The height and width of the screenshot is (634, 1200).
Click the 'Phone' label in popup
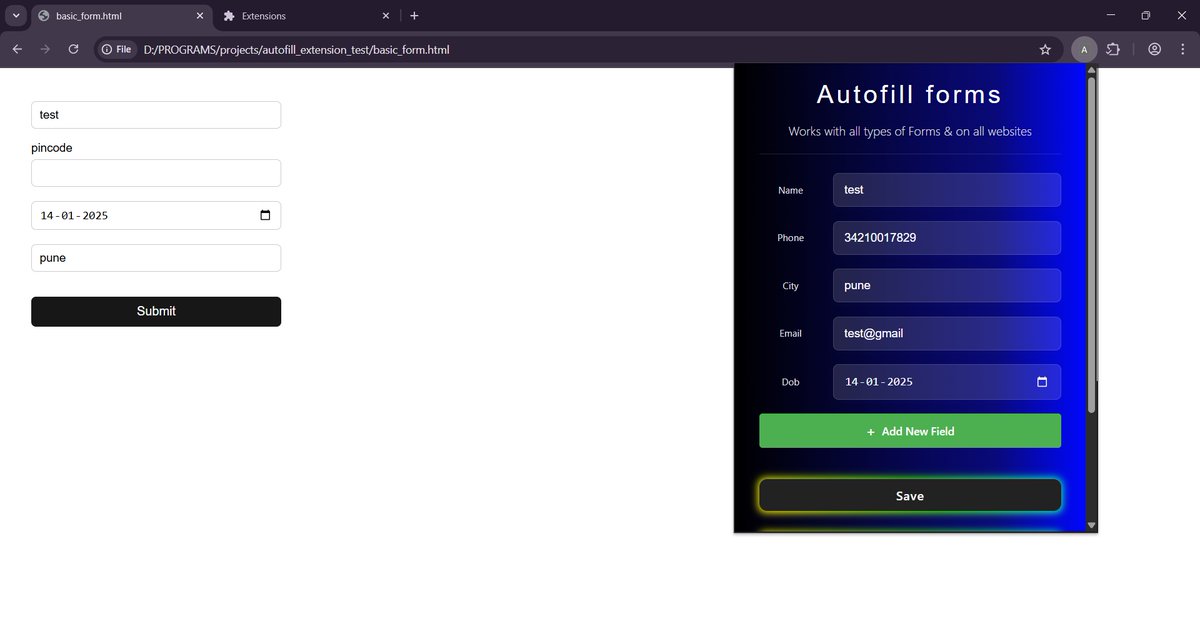[x=791, y=238]
